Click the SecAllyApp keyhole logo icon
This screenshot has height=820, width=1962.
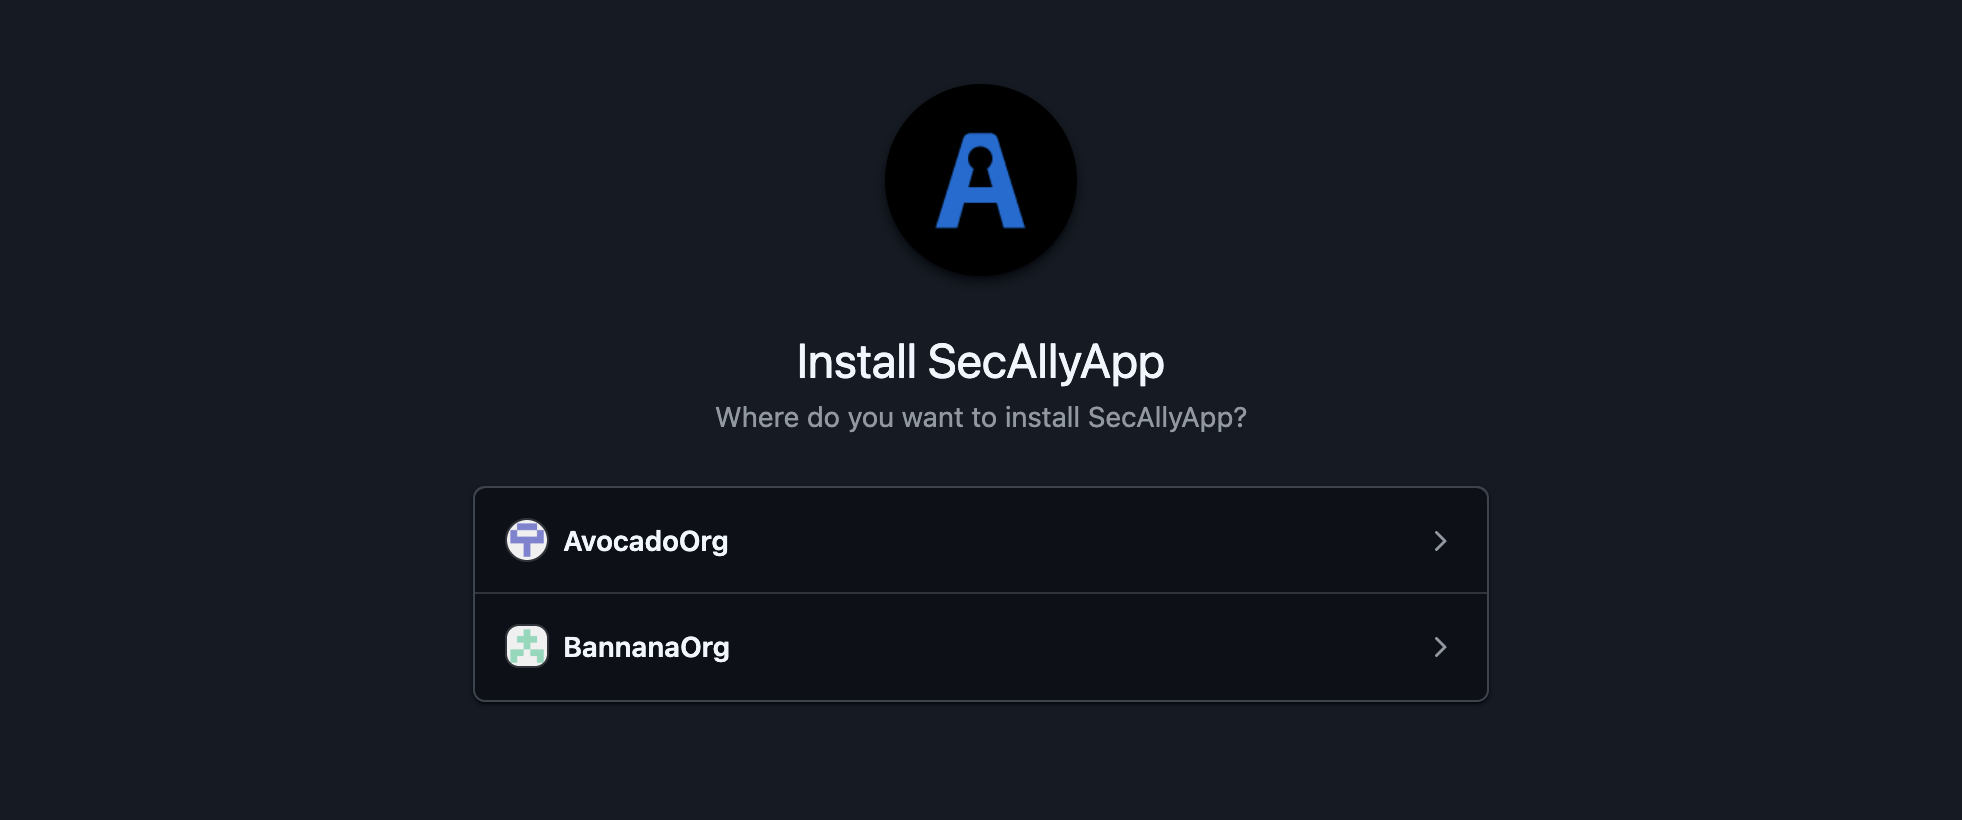point(981,180)
